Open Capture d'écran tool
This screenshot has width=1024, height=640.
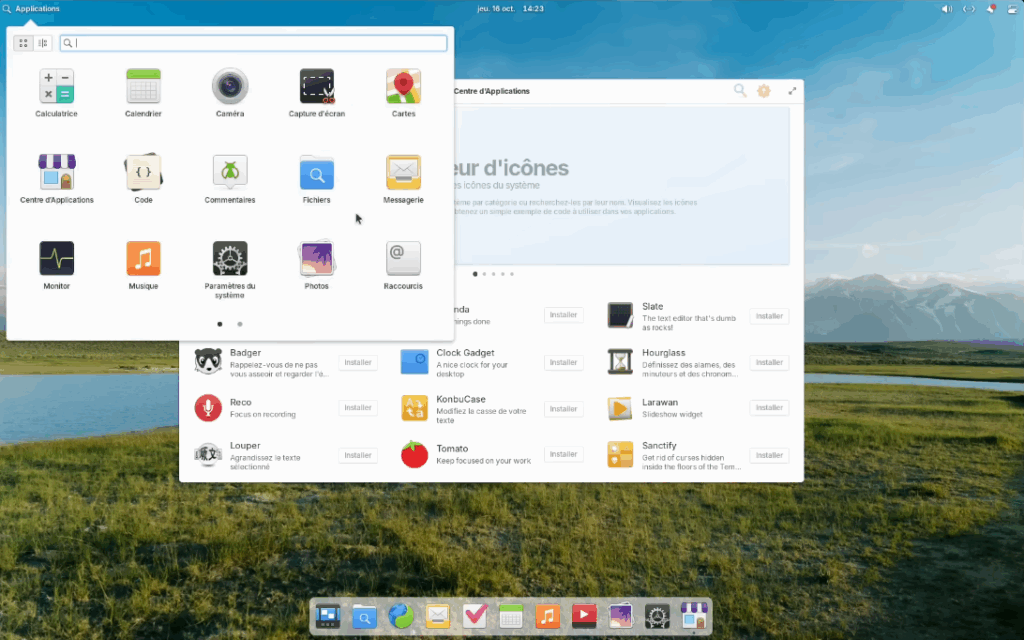316,88
